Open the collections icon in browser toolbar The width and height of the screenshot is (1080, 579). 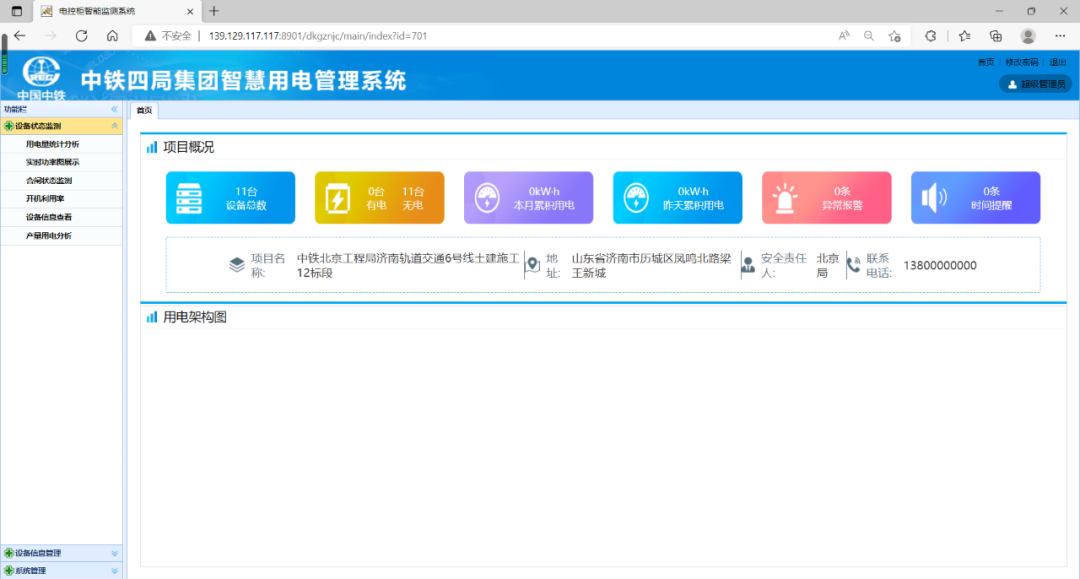(995, 36)
